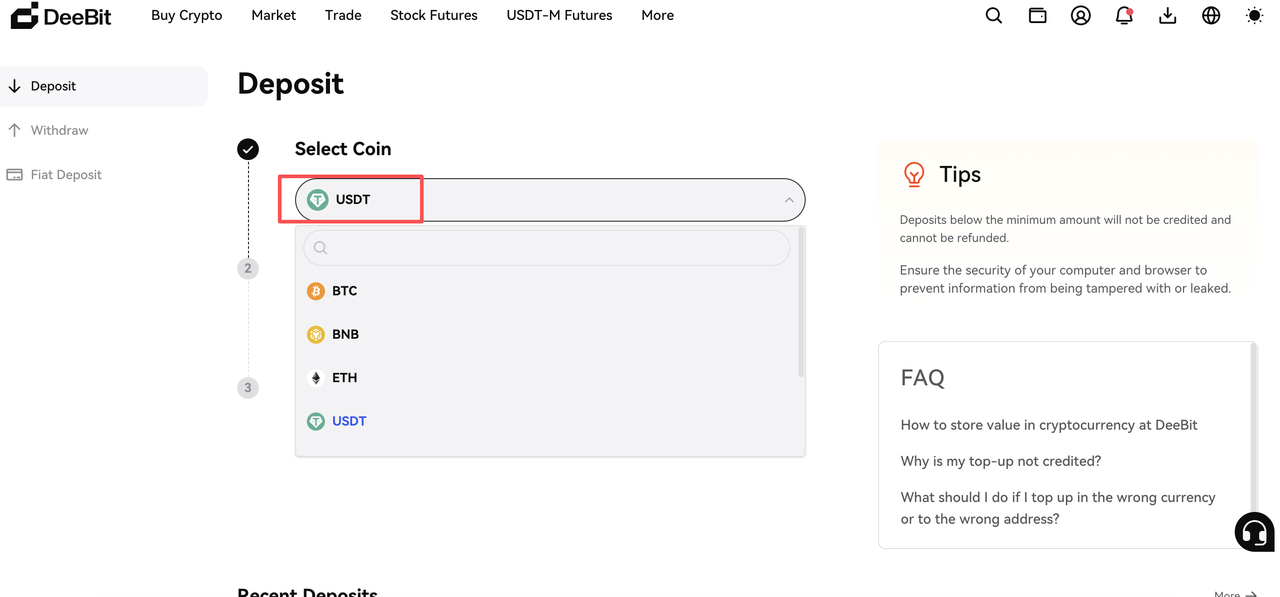Open the notifications bell
Image resolution: width=1280 pixels, height=597 pixels.
coord(1124,15)
